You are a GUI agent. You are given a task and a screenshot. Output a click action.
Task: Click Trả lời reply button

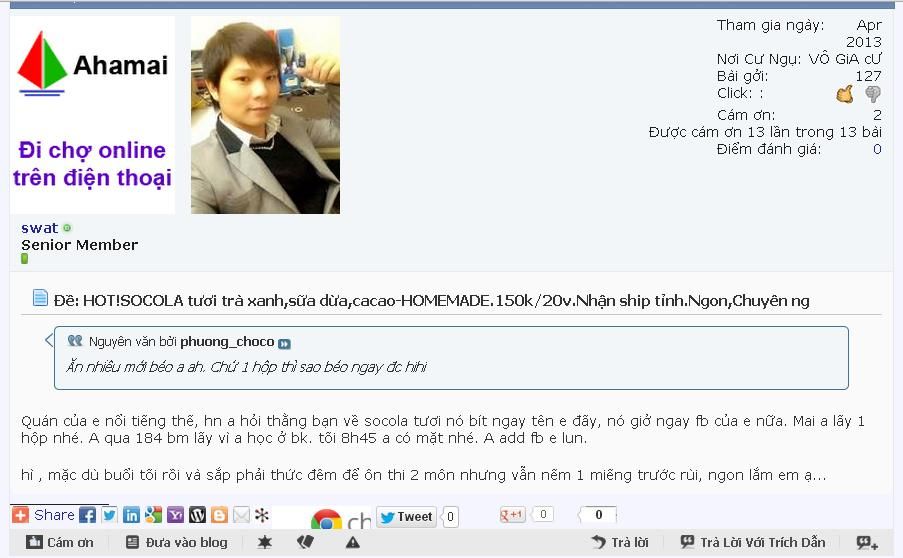tap(620, 542)
